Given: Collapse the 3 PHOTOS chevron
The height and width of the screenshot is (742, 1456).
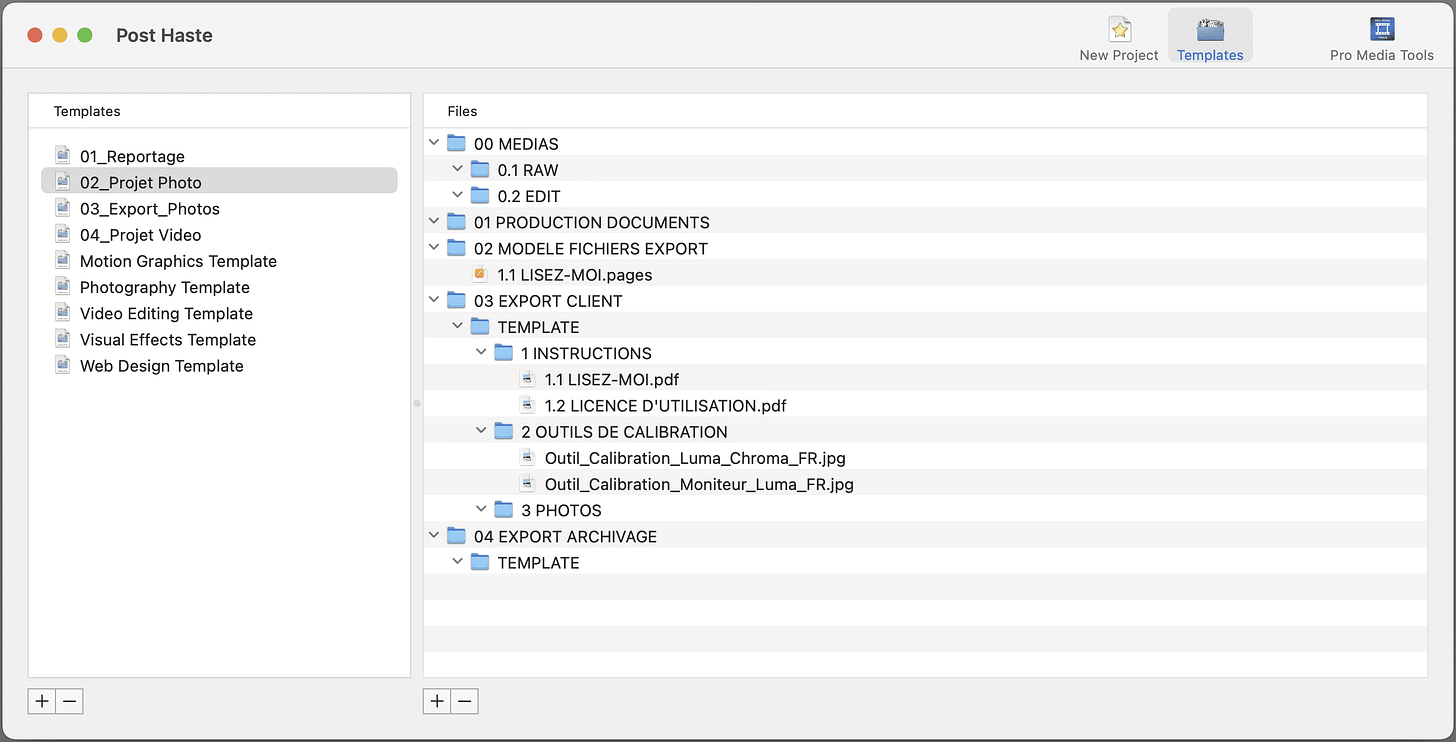Looking at the screenshot, I should 482,510.
